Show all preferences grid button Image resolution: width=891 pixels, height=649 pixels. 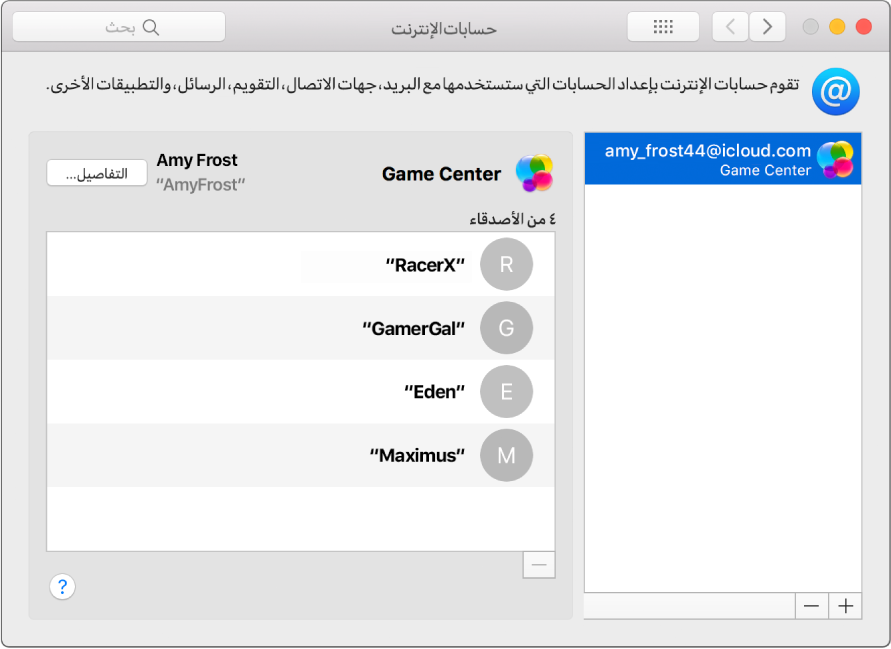[x=663, y=27]
